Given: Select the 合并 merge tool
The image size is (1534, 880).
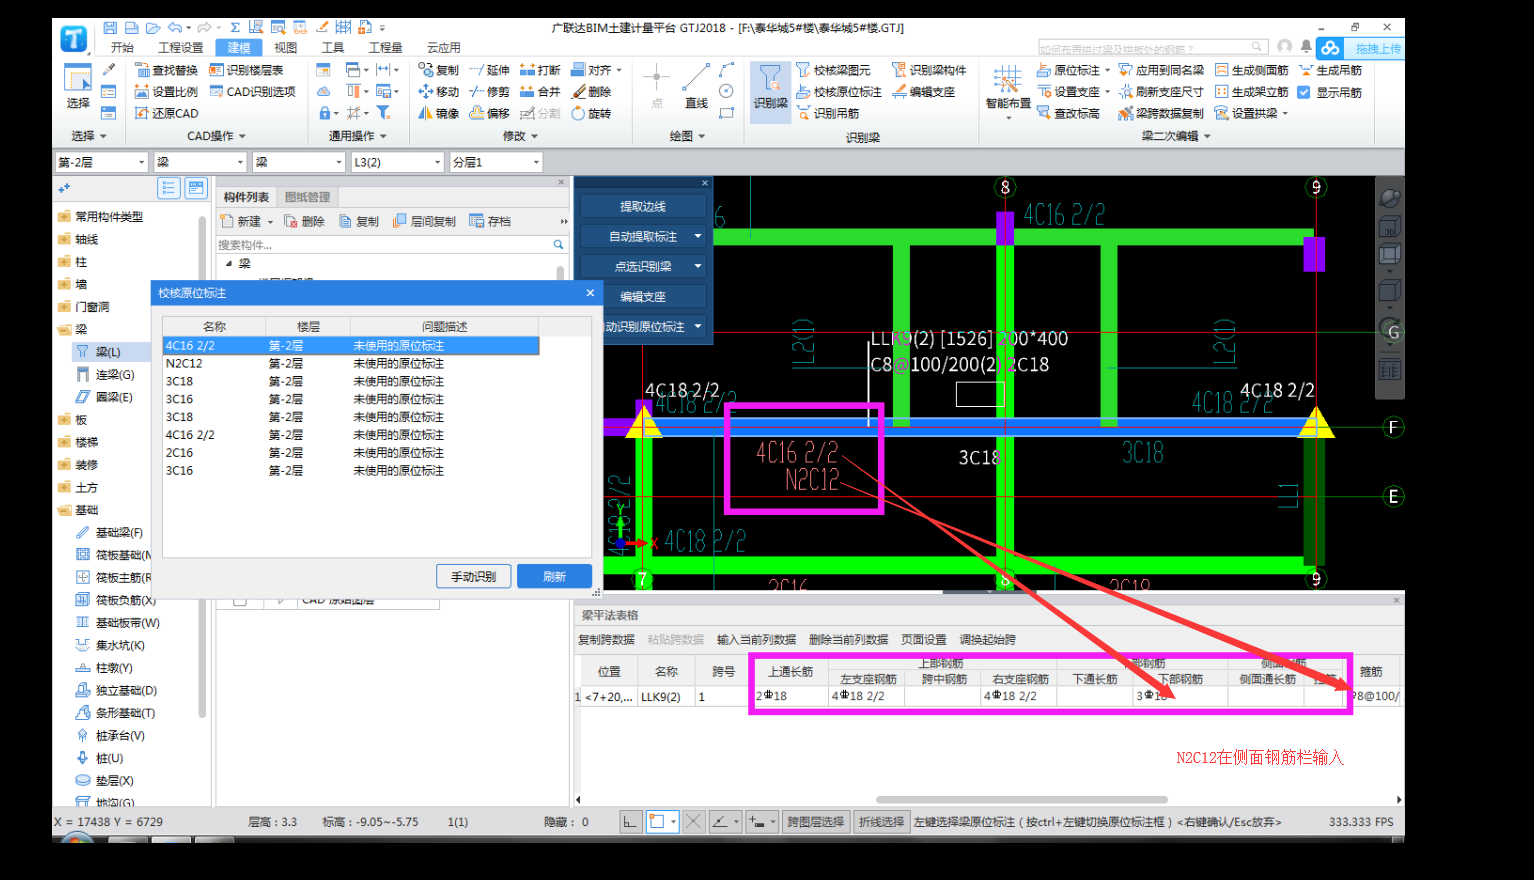Looking at the screenshot, I should tap(540, 91).
